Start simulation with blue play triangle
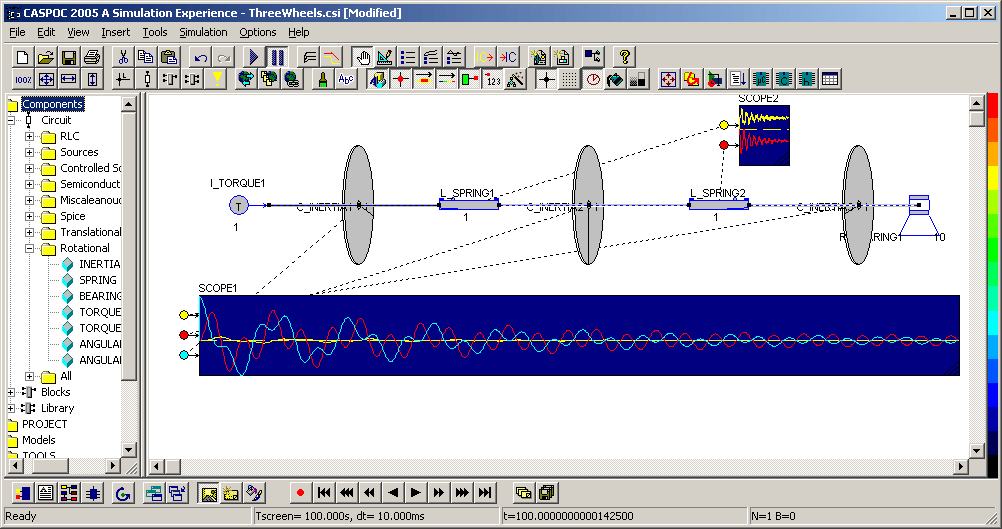The image size is (1002, 529). pyautogui.click(x=254, y=57)
